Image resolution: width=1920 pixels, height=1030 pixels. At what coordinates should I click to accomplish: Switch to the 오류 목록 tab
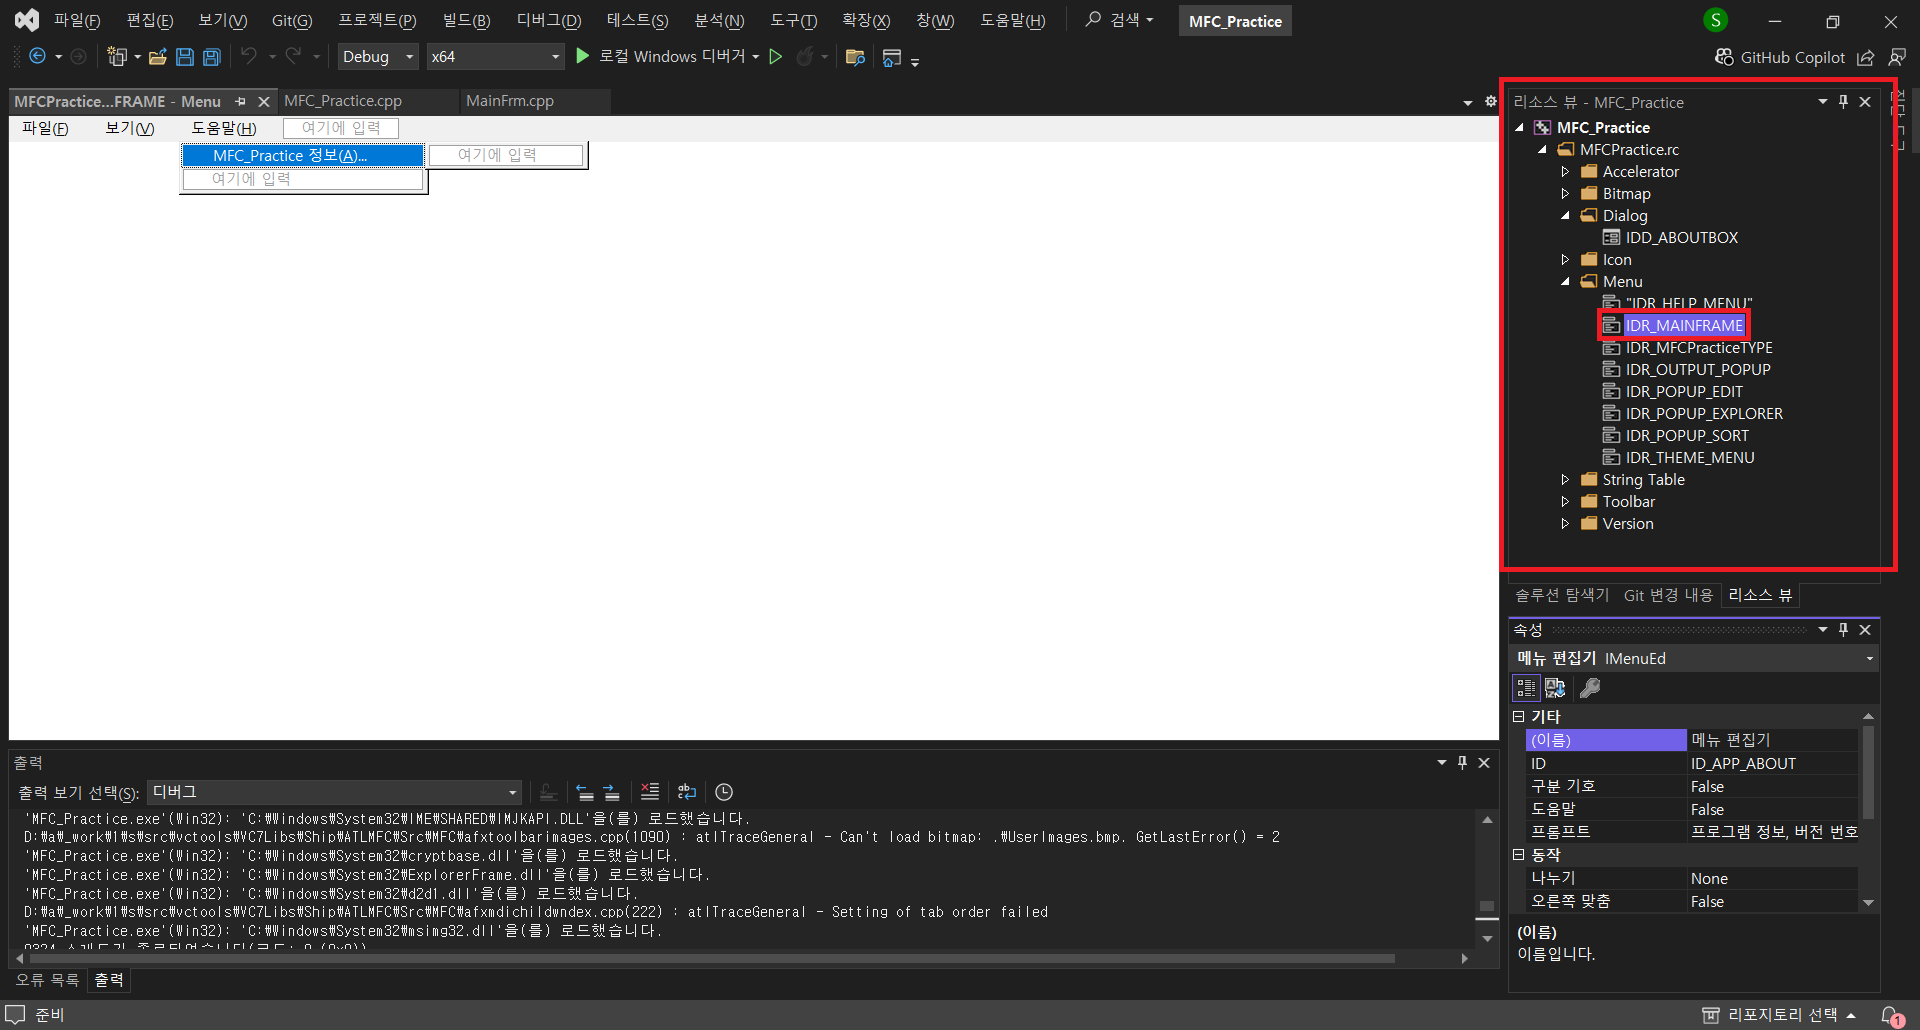(x=47, y=980)
